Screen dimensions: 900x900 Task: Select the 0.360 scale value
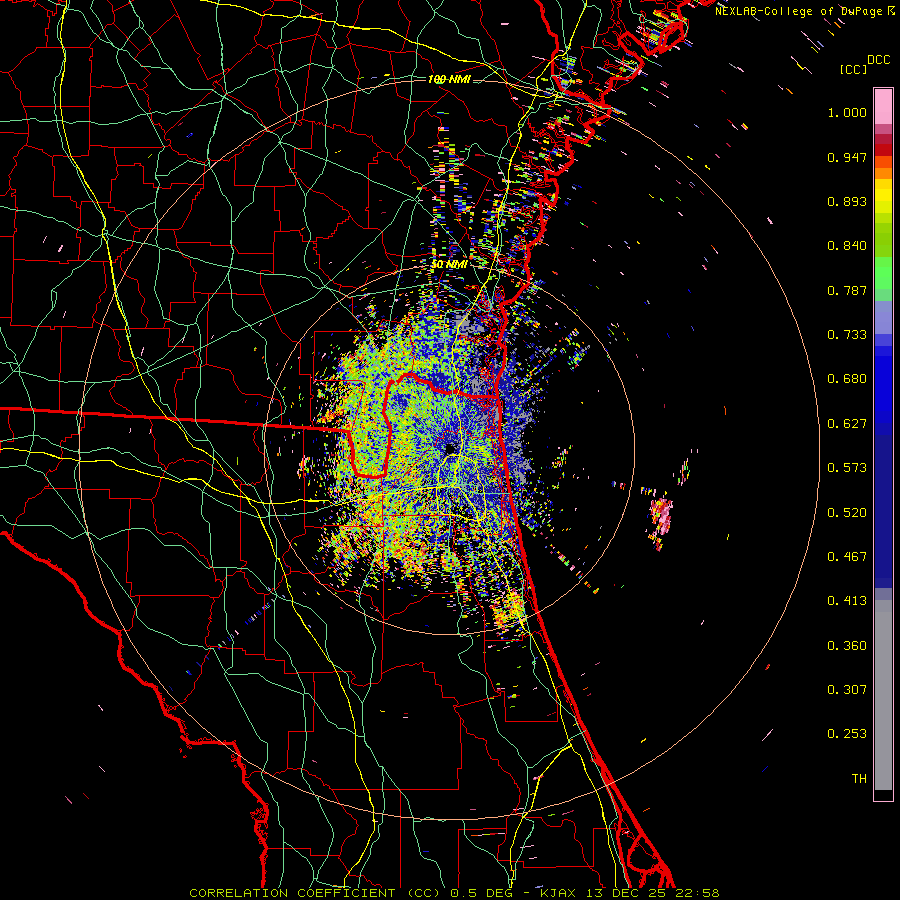847,646
